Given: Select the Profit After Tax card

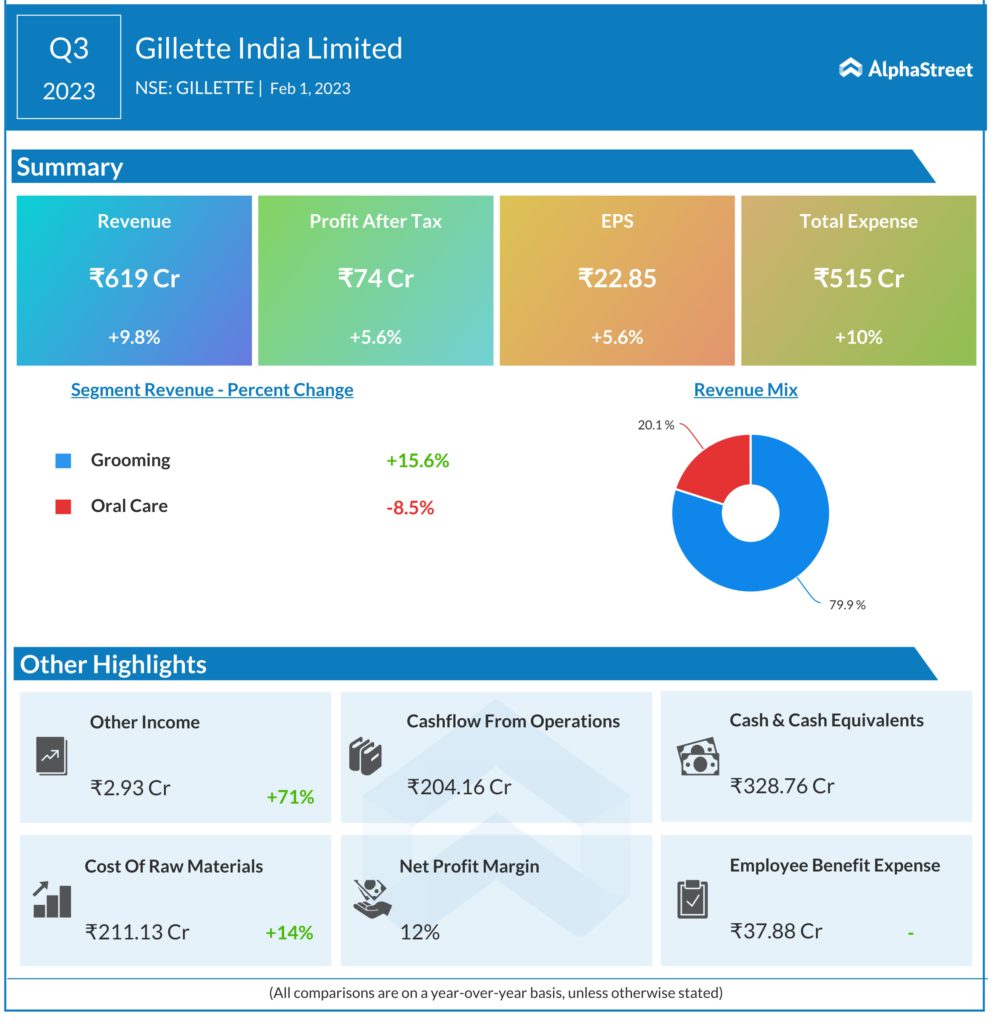Looking at the screenshot, I should 375,280.
